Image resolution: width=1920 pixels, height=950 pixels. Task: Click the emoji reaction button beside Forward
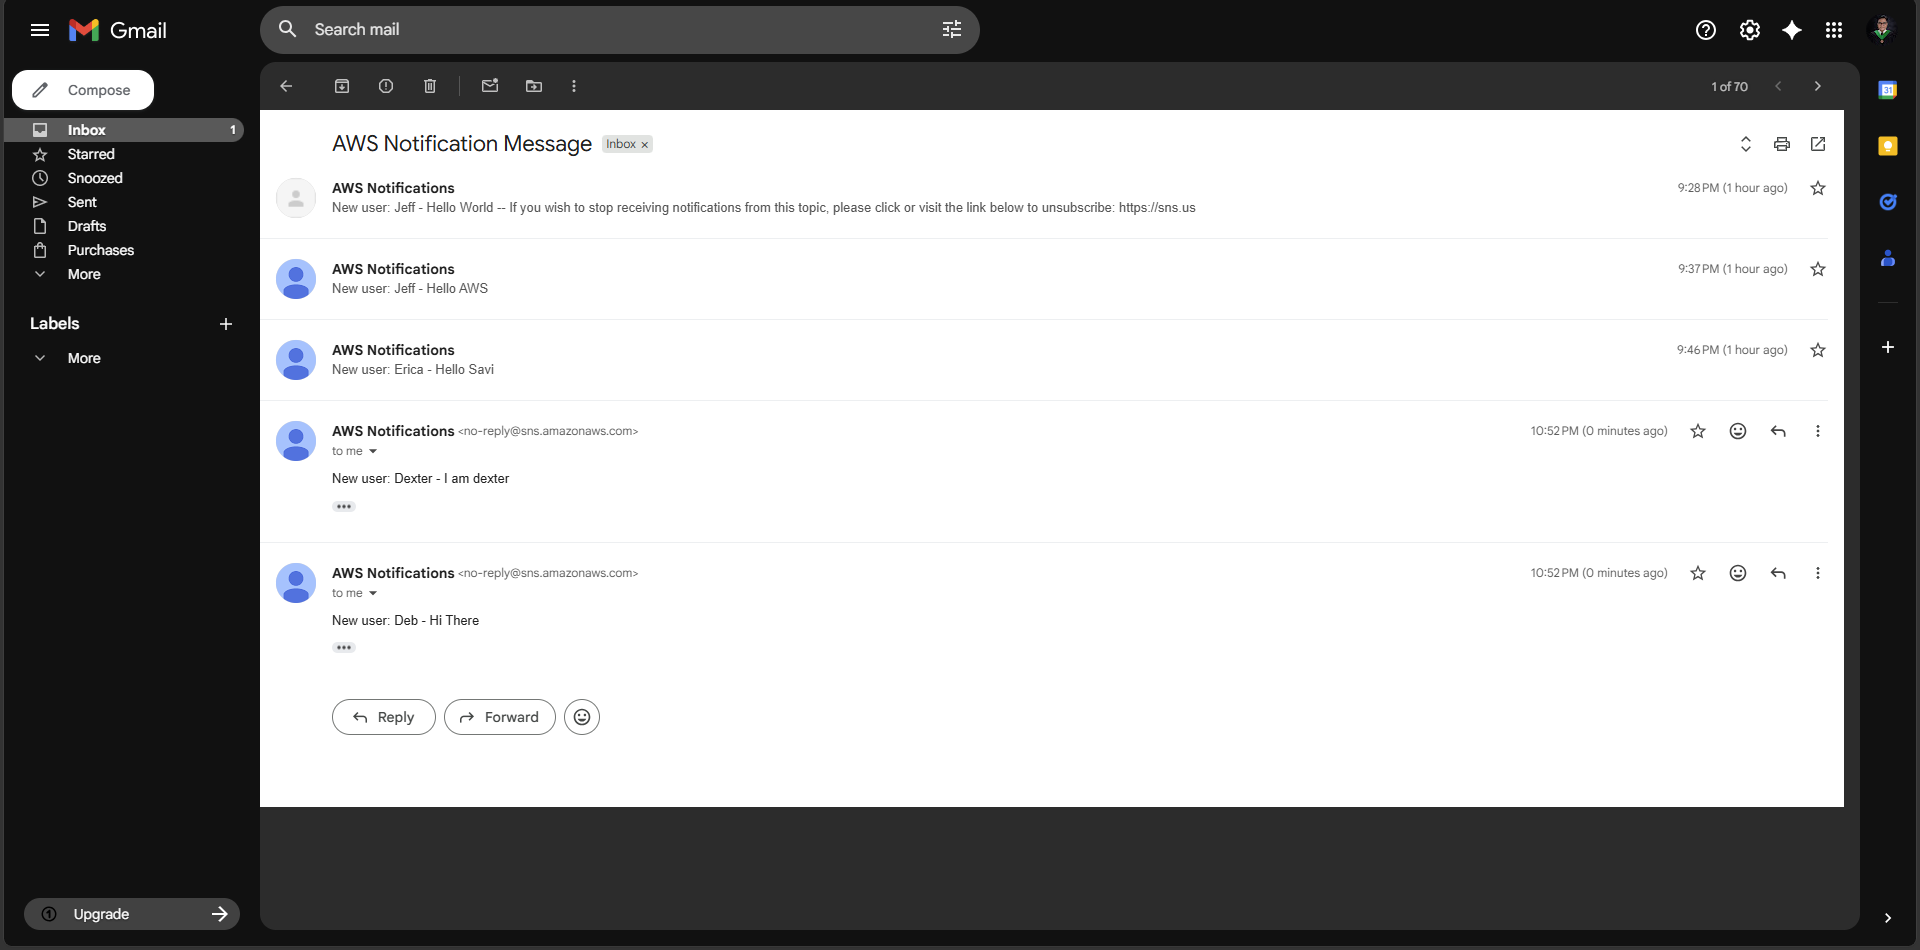pyautogui.click(x=582, y=717)
